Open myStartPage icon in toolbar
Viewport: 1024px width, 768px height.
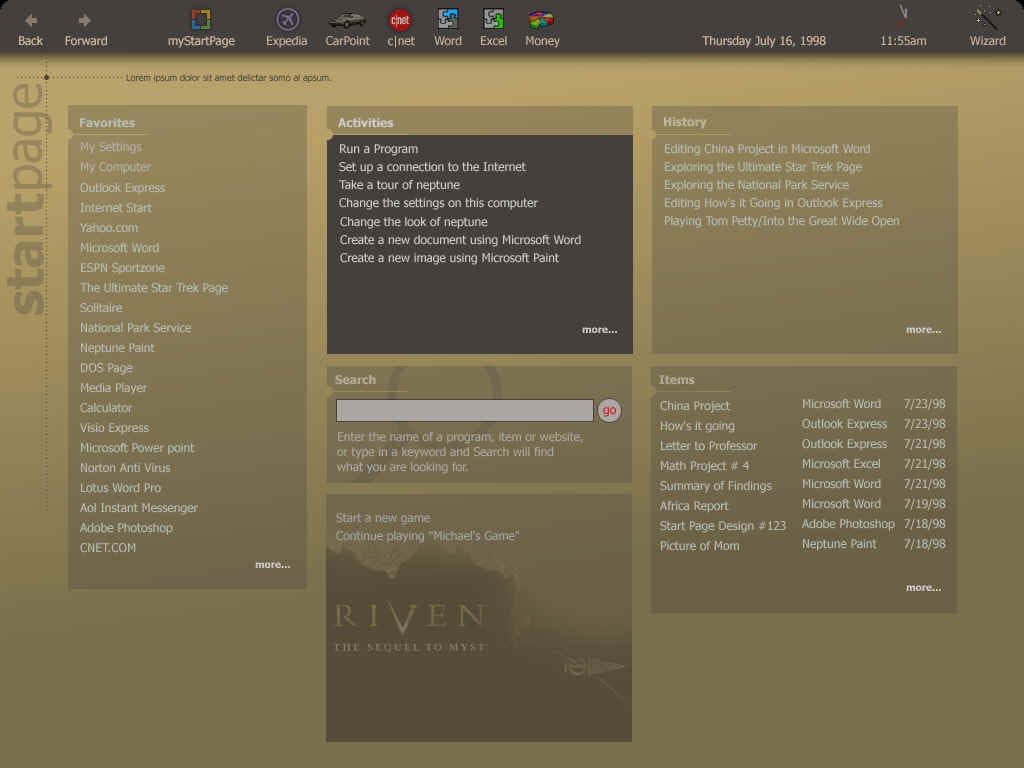pos(201,19)
